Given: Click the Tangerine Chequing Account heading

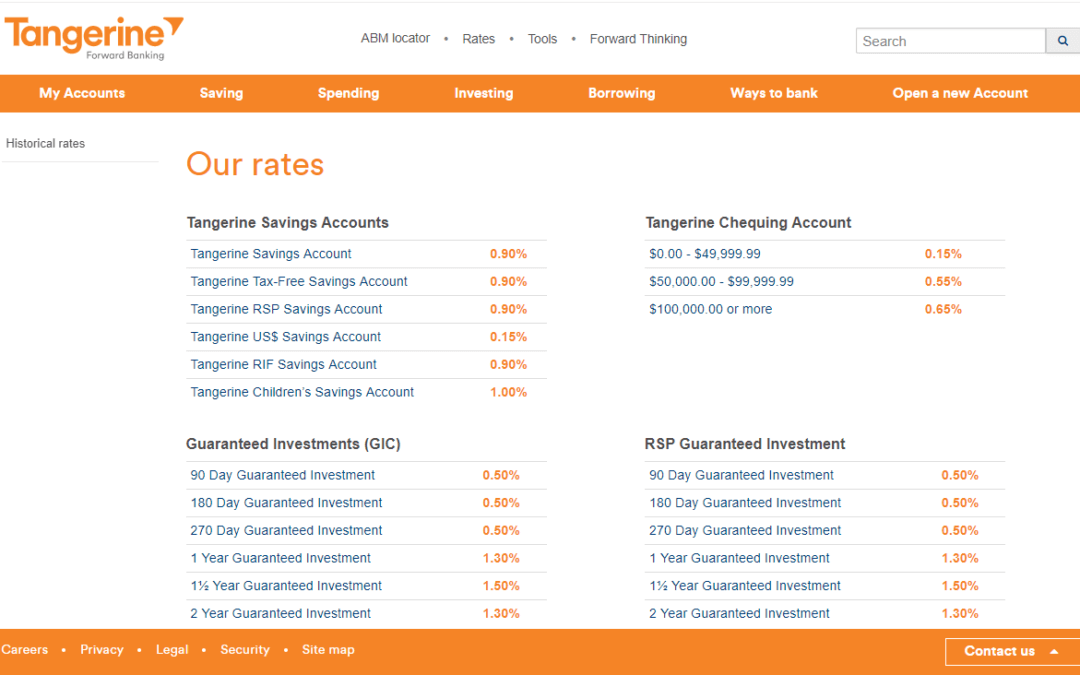Looking at the screenshot, I should (x=748, y=222).
